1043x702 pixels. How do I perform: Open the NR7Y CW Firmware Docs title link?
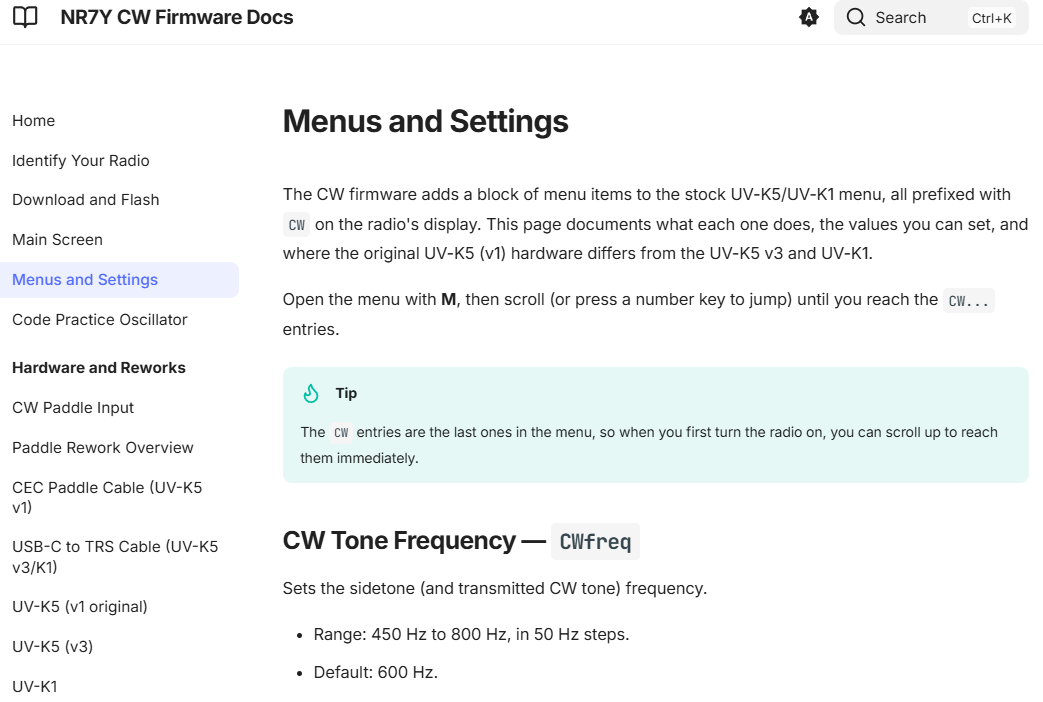point(176,17)
